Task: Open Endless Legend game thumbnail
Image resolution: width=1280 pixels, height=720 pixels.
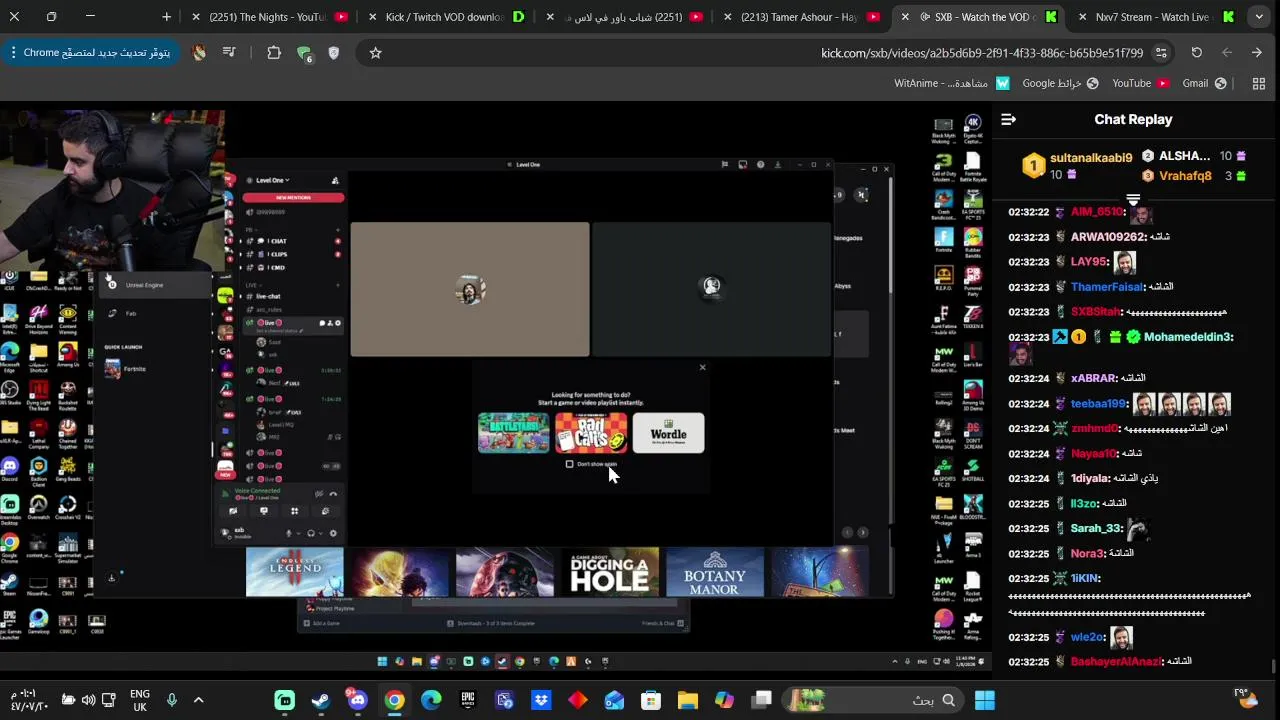Action: (x=295, y=572)
